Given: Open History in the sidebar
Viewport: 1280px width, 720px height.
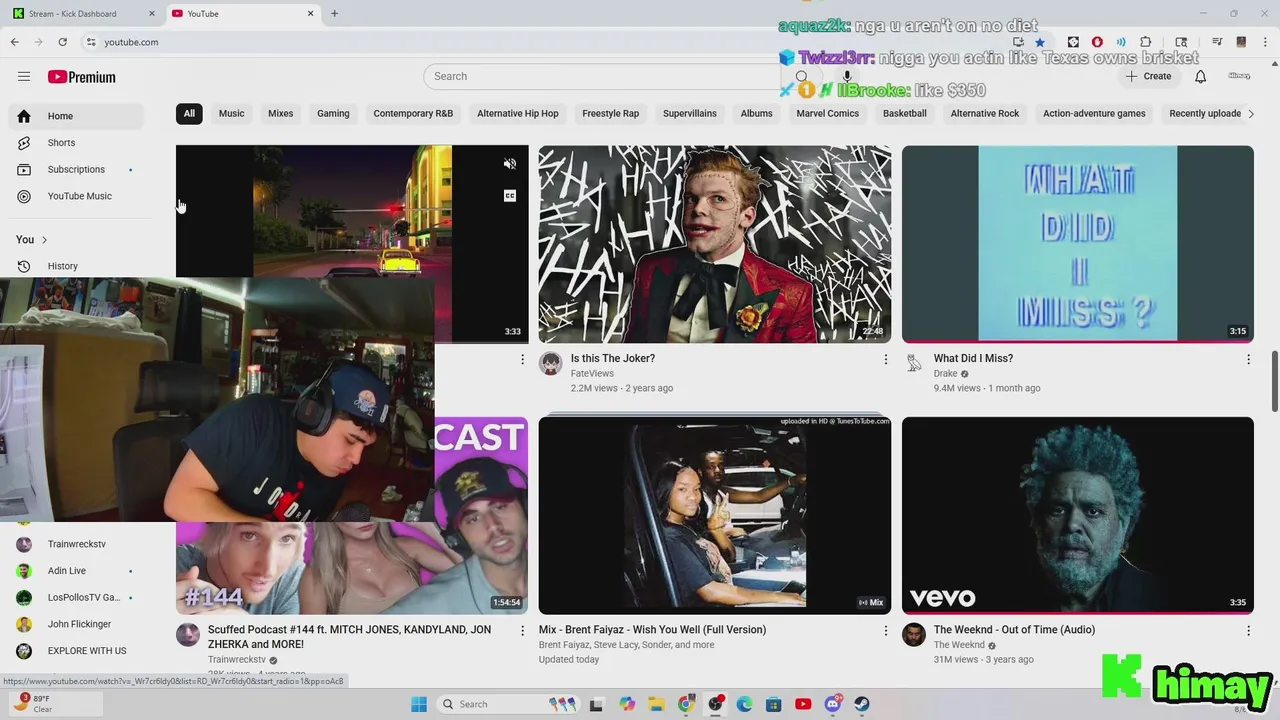Looking at the screenshot, I should 76,266.
